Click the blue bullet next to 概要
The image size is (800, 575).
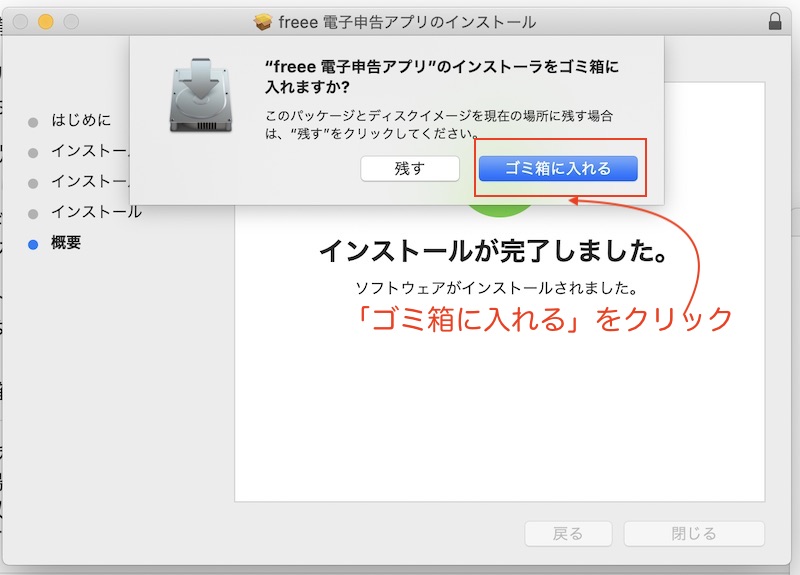click(33, 244)
